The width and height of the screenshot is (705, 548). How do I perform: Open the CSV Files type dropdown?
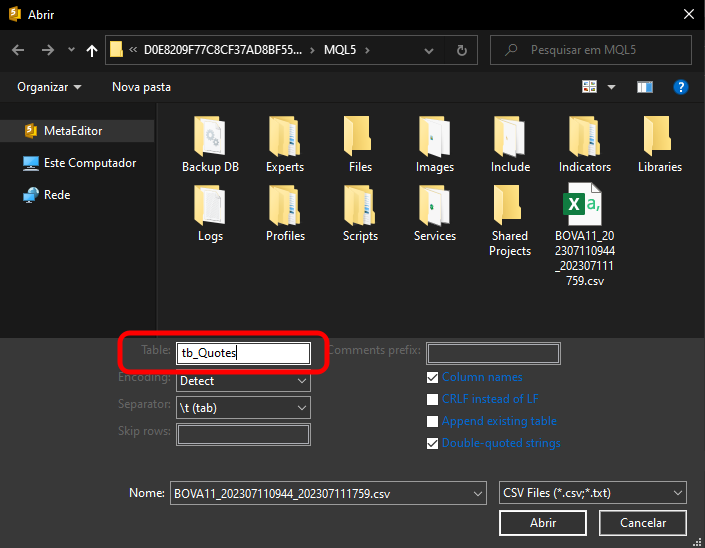click(593, 493)
